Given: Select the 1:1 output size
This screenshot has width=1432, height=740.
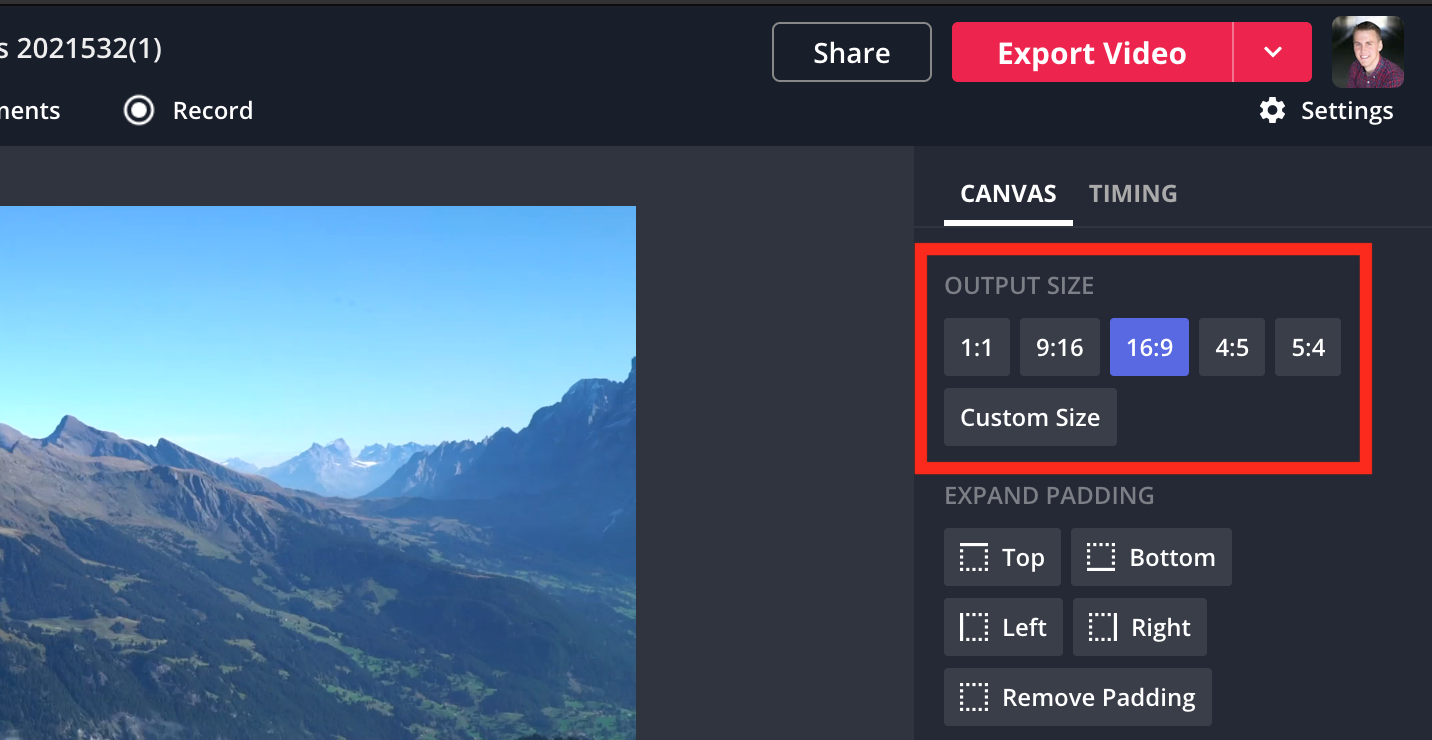Looking at the screenshot, I should coord(976,348).
